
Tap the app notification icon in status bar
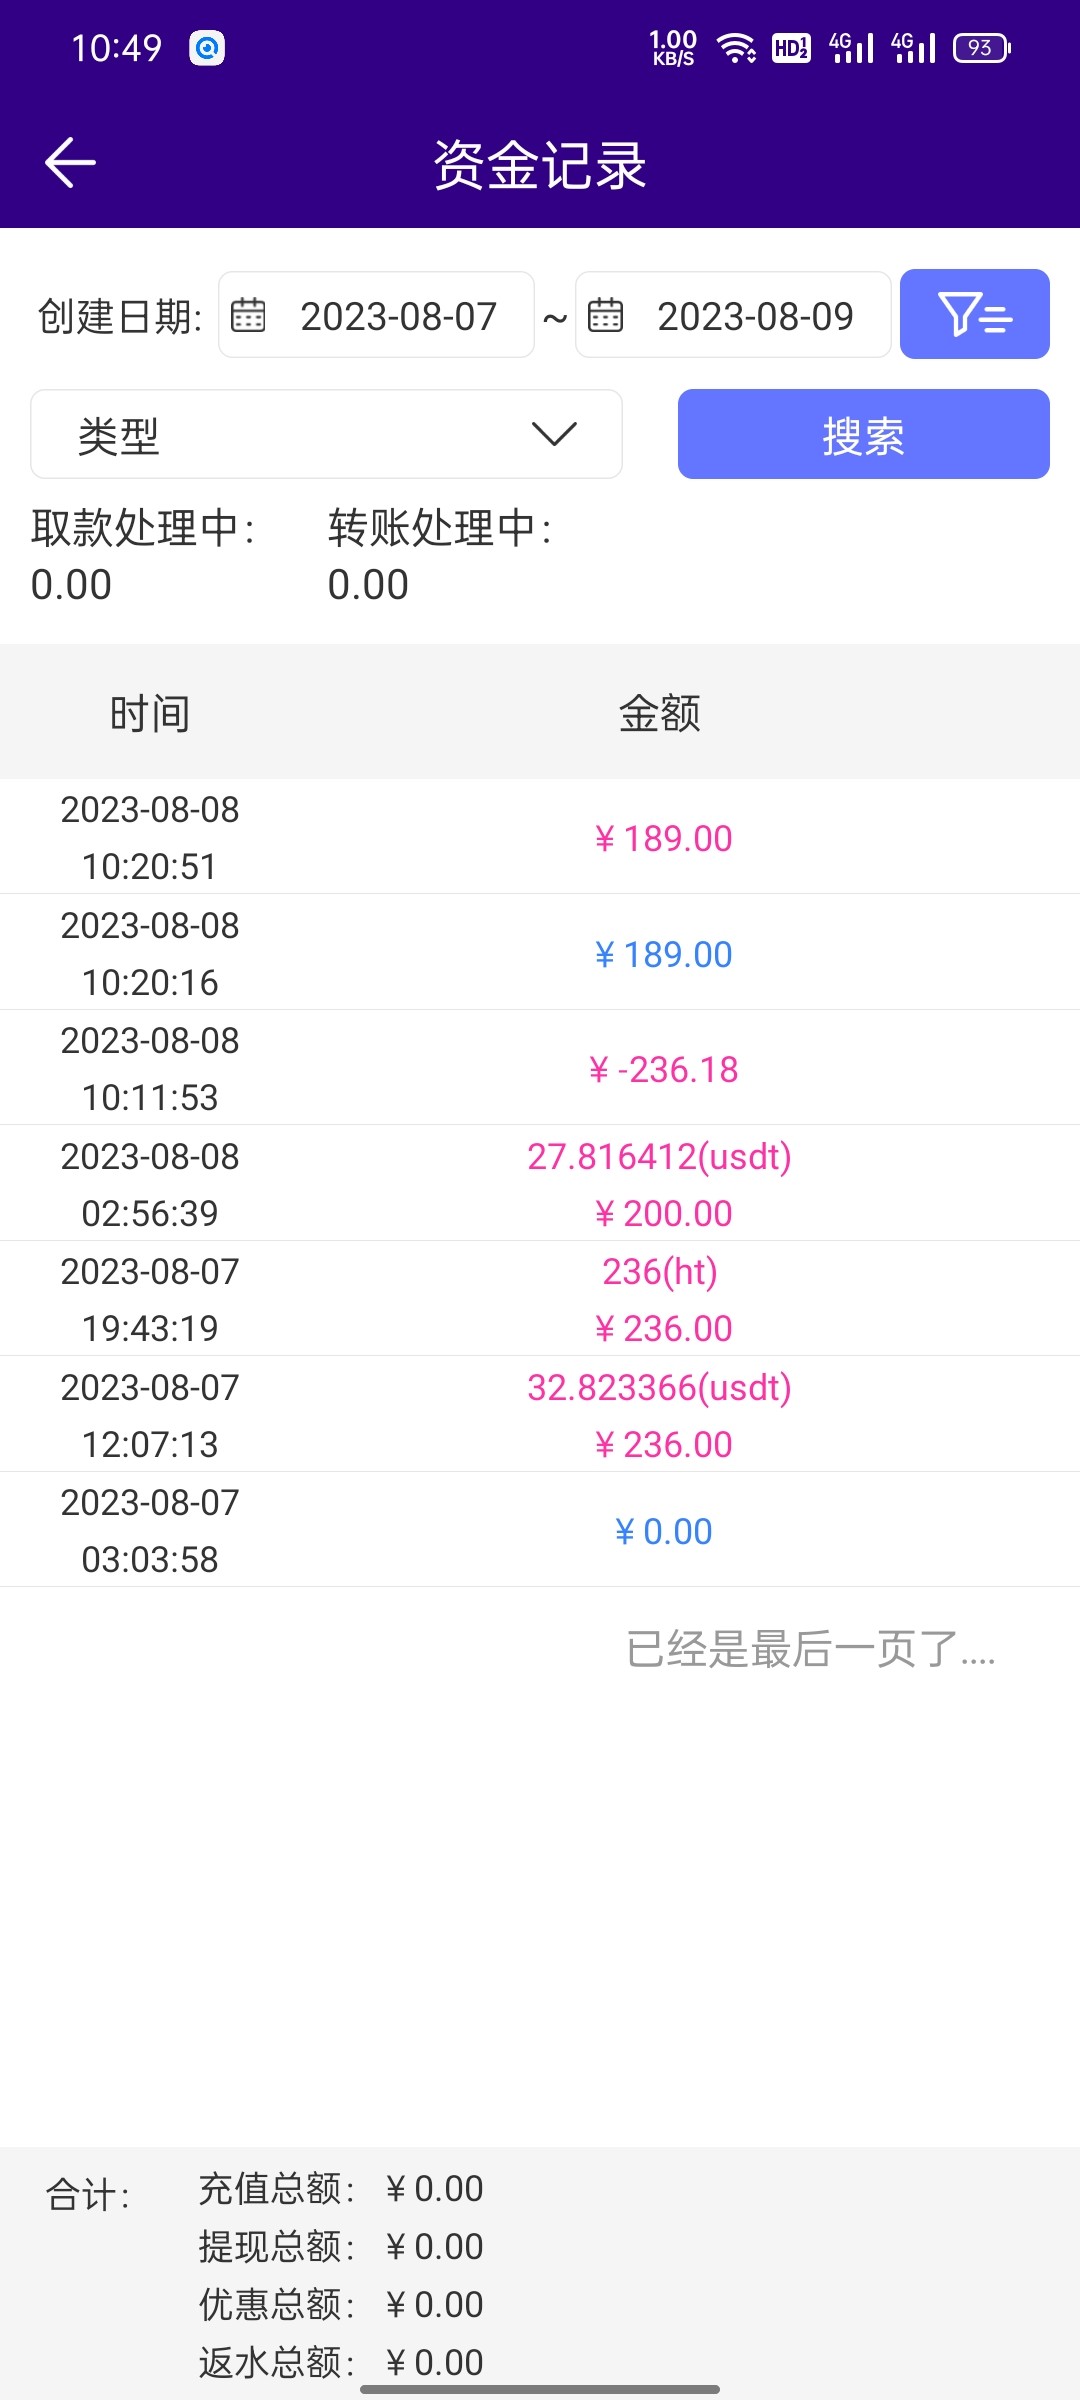207,47
